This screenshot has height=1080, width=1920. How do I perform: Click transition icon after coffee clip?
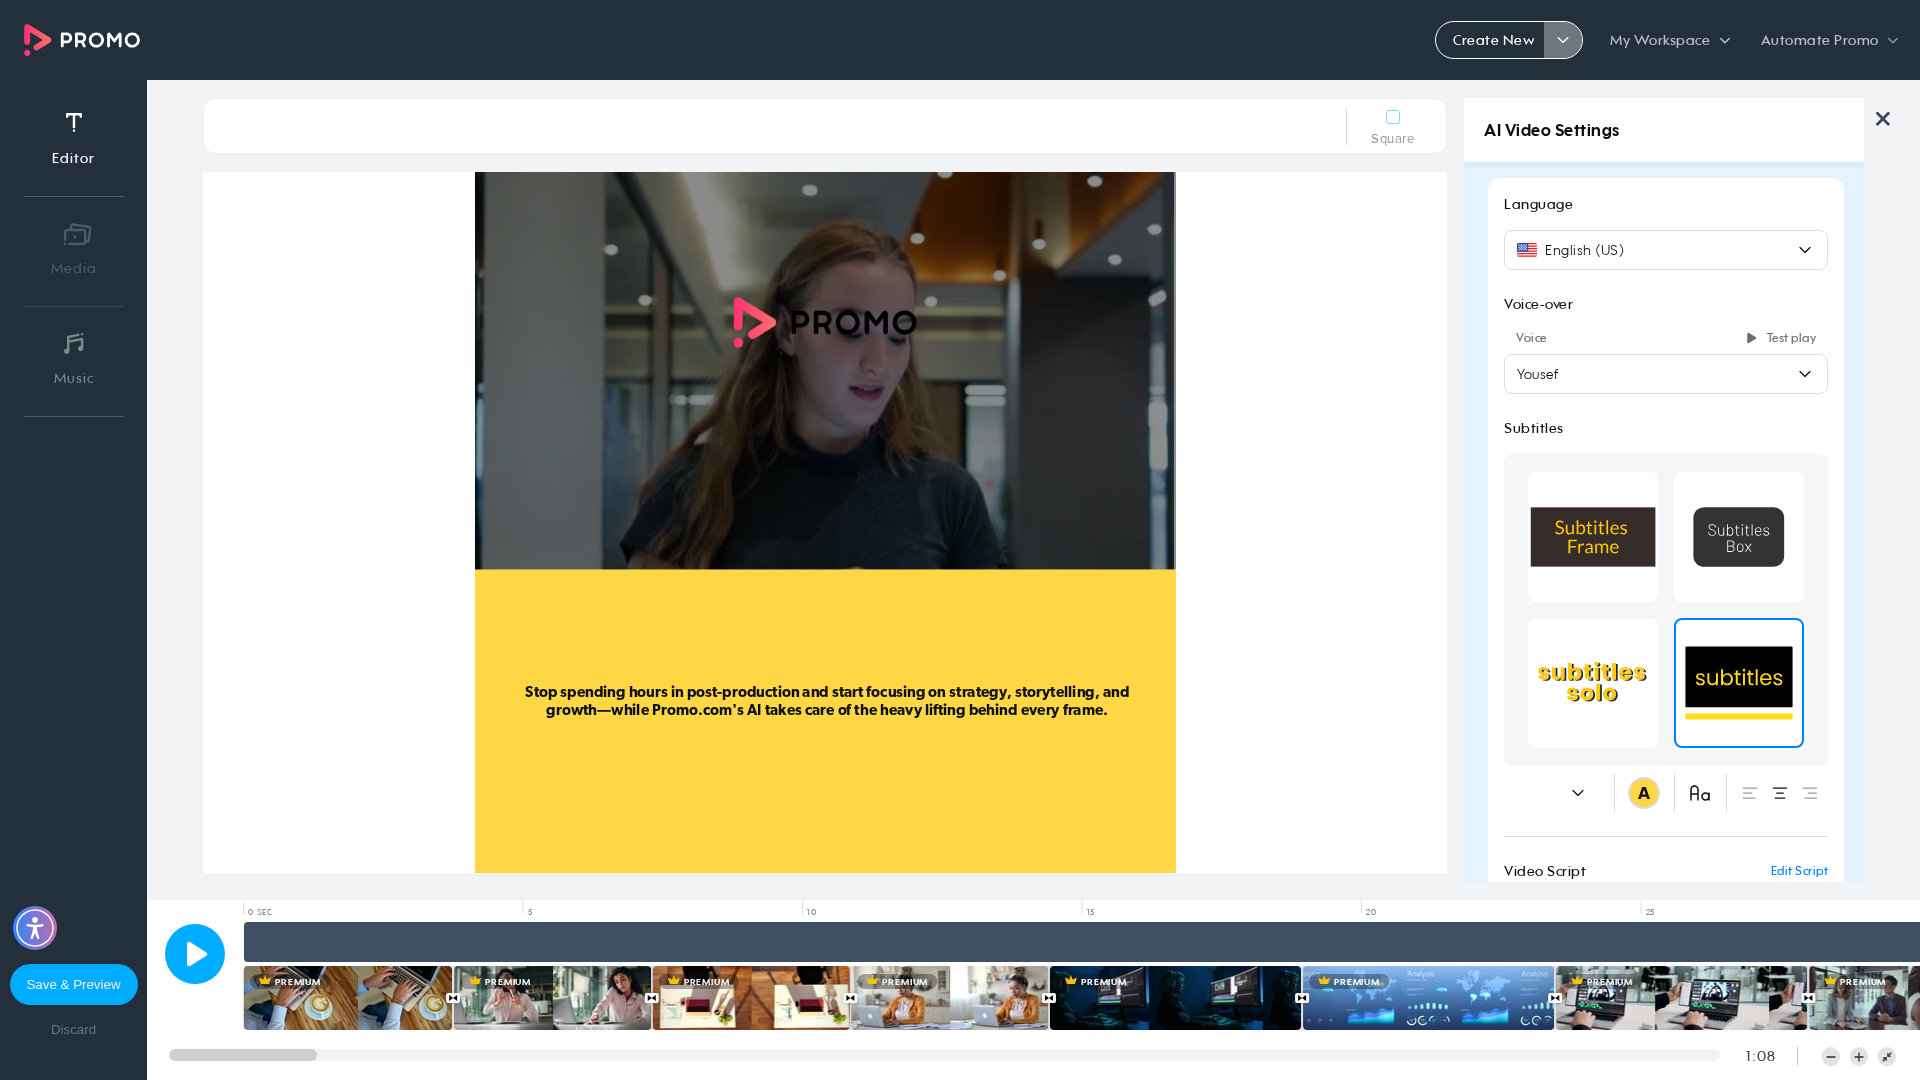[x=453, y=998]
